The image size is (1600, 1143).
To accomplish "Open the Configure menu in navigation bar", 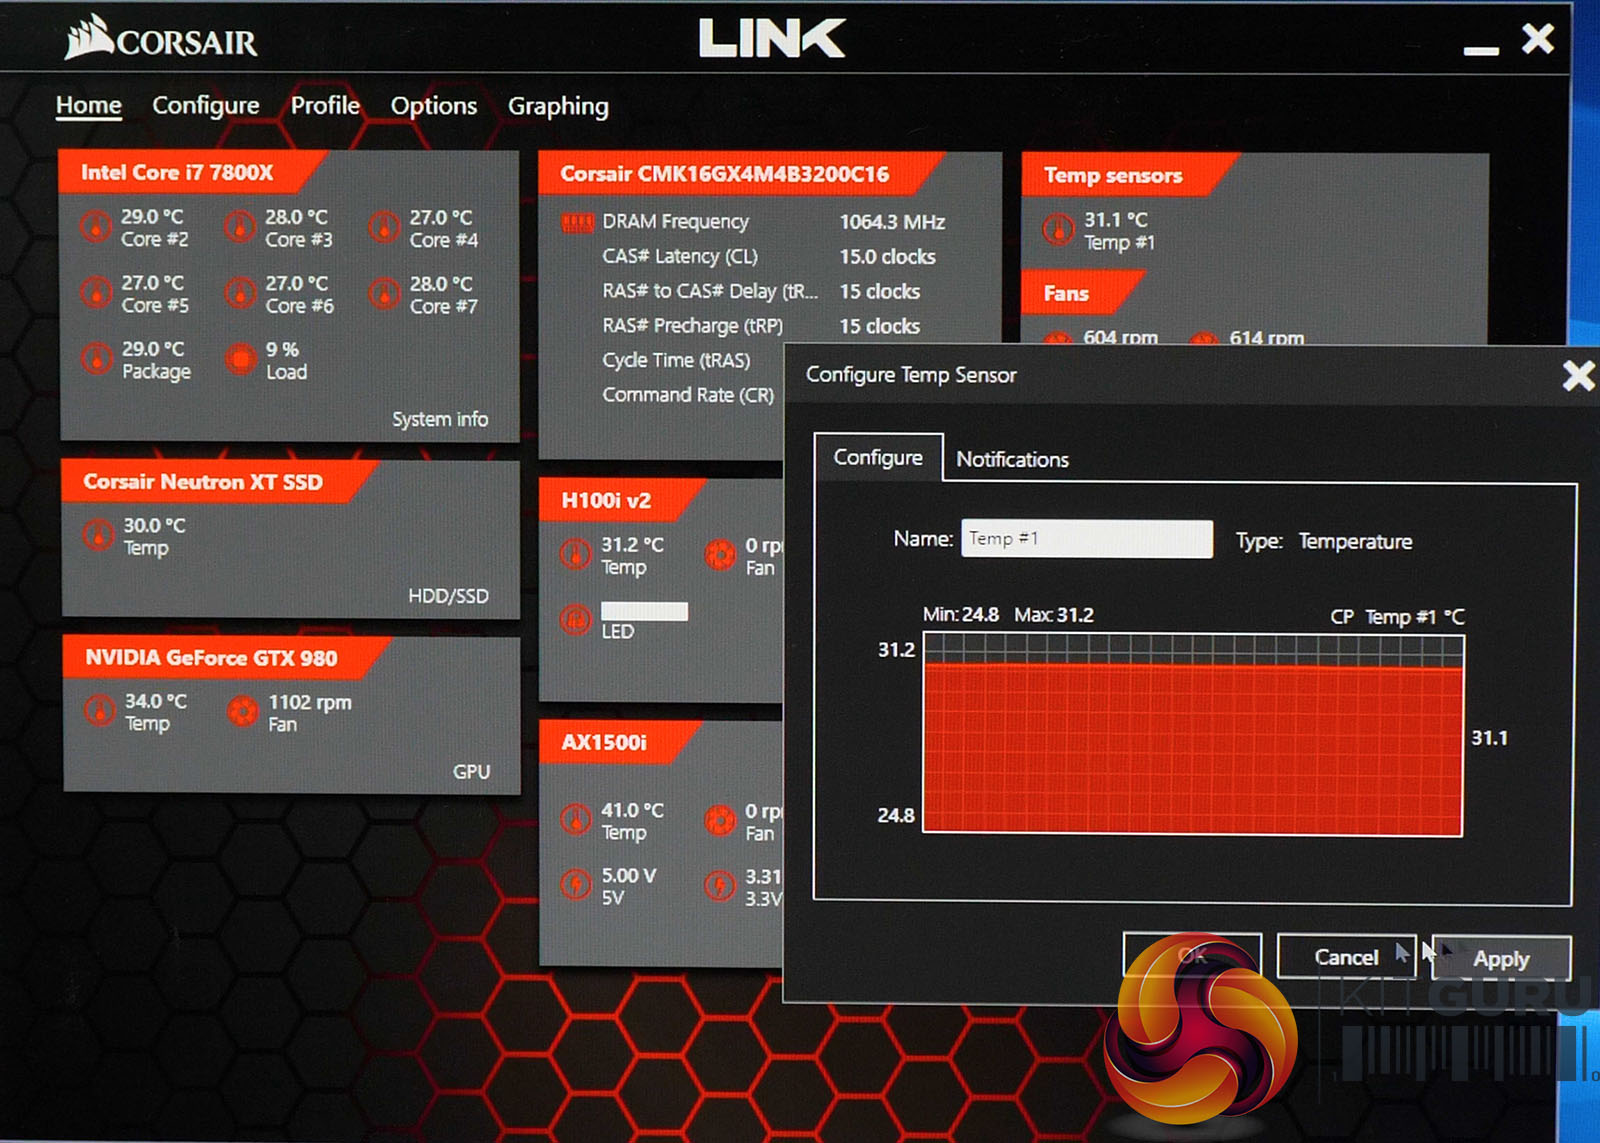I will coord(205,106).
